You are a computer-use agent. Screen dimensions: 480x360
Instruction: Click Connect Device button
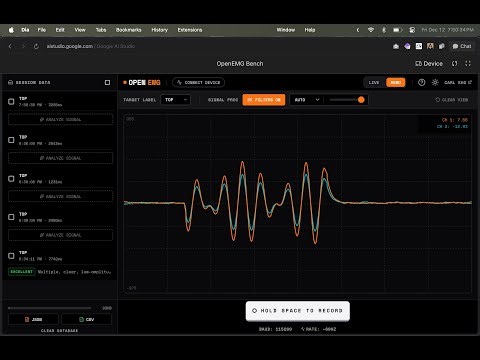[x=198, y=82]
